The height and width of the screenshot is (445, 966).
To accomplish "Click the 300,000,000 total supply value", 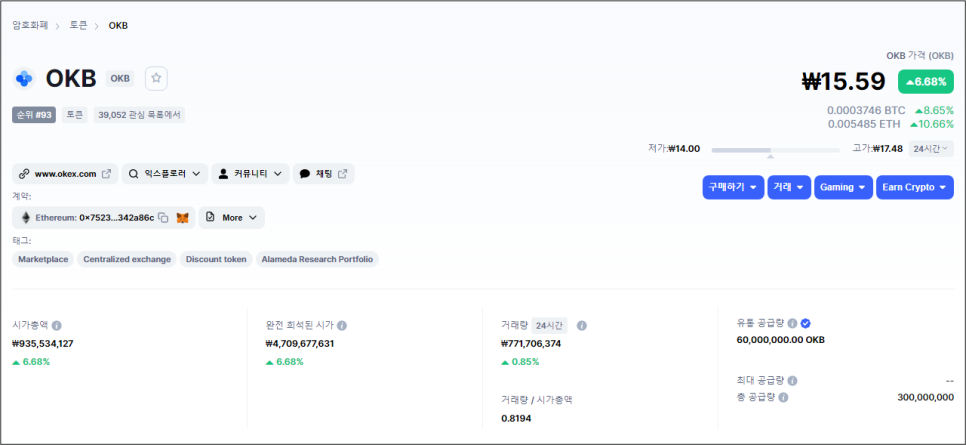I will [x=926, y=398].
